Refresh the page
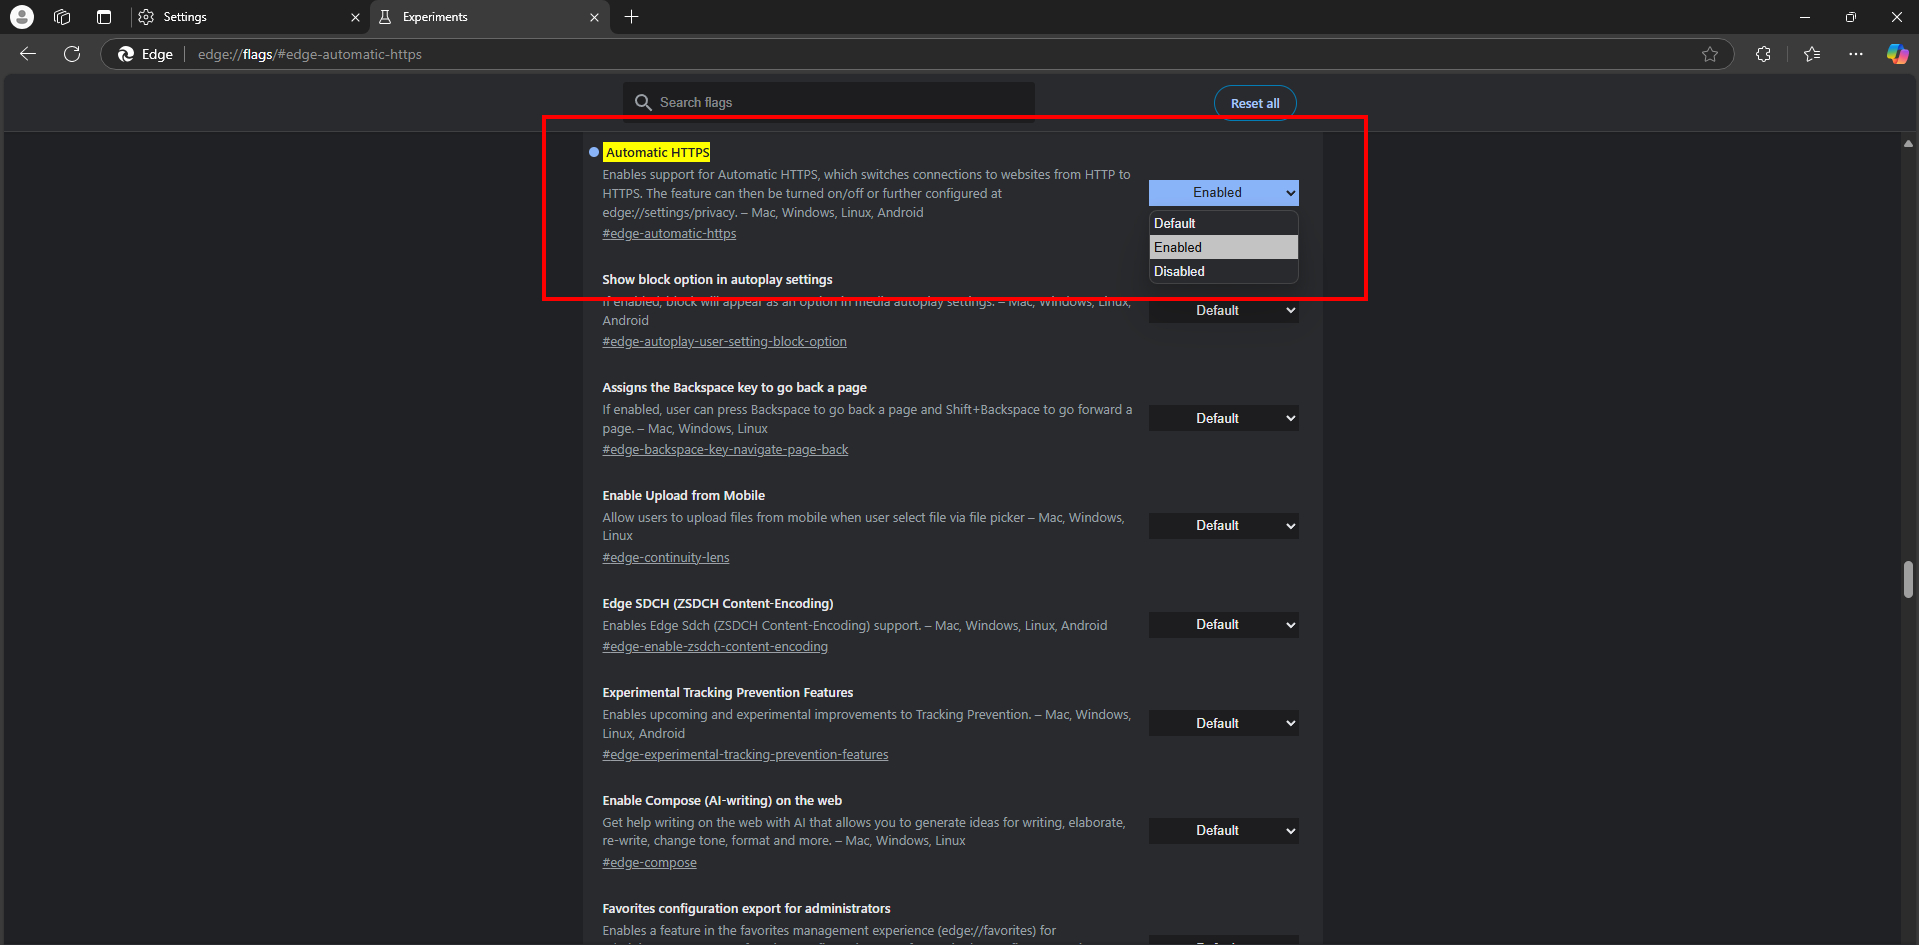 click(x=72, y=54)
